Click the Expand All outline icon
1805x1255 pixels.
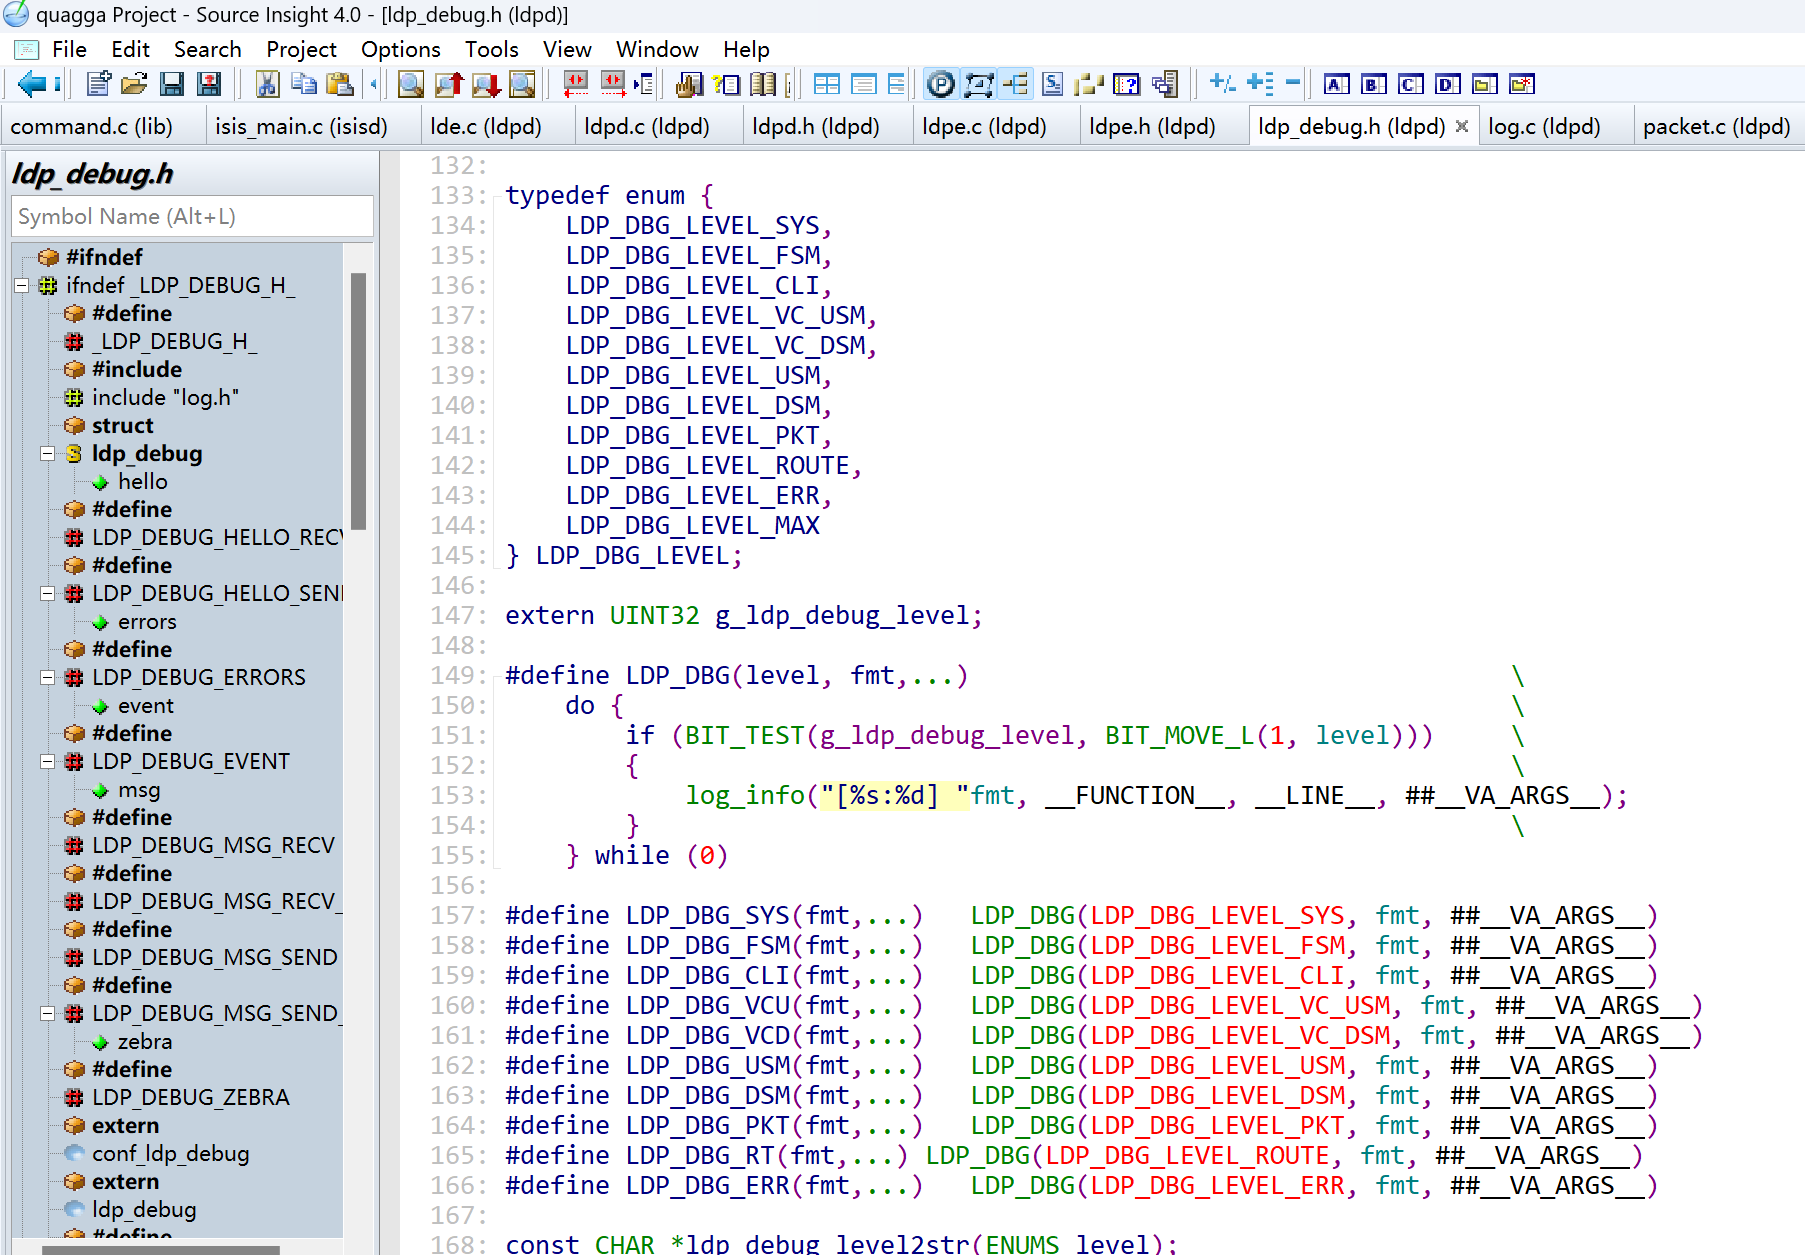coord(1260,84)
